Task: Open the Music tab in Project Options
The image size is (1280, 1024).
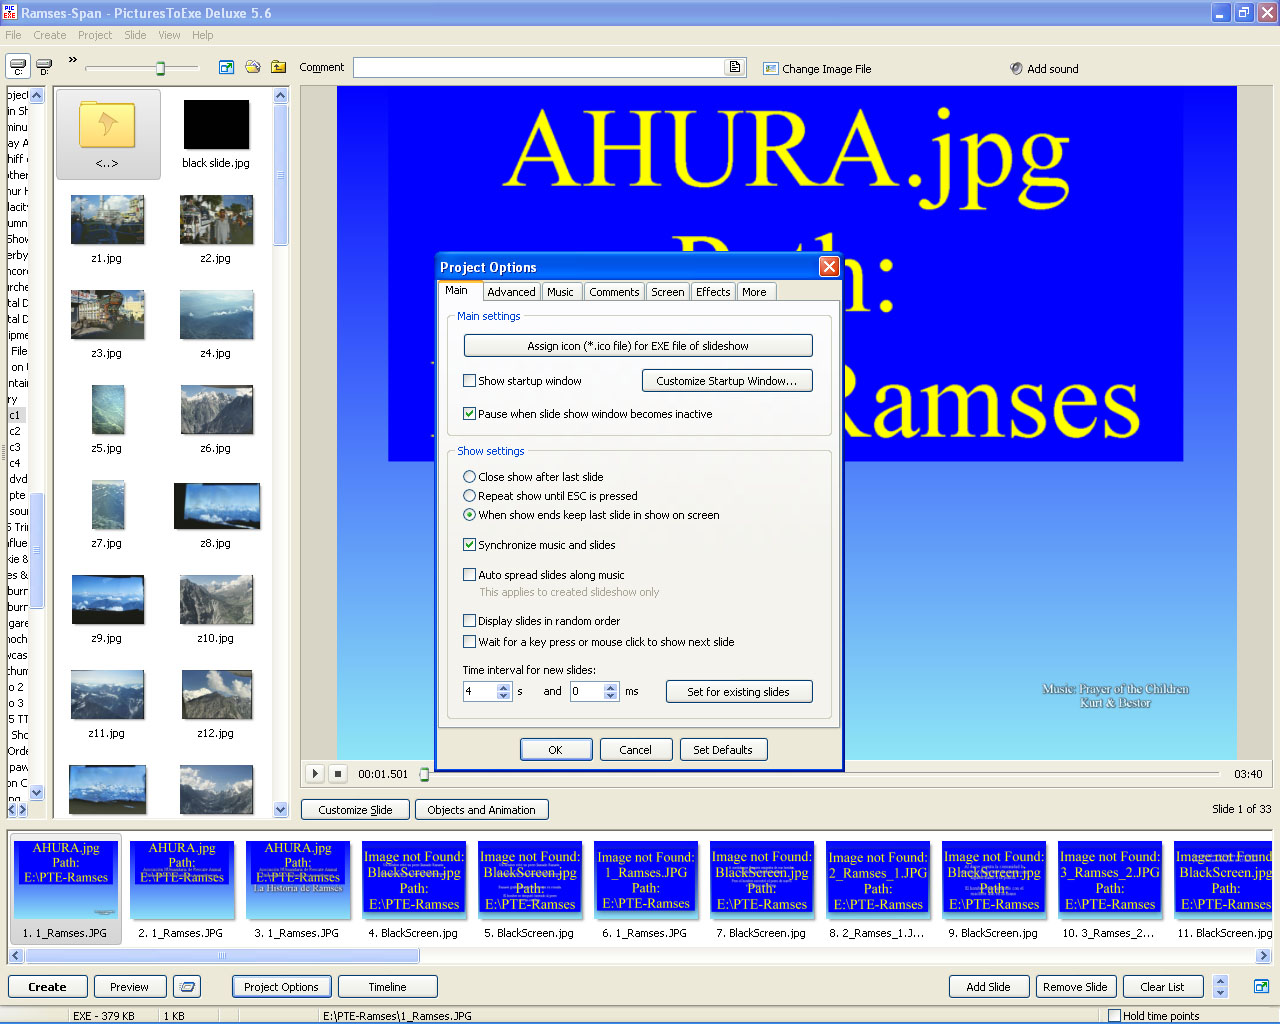Action: [x=560, y=292]
